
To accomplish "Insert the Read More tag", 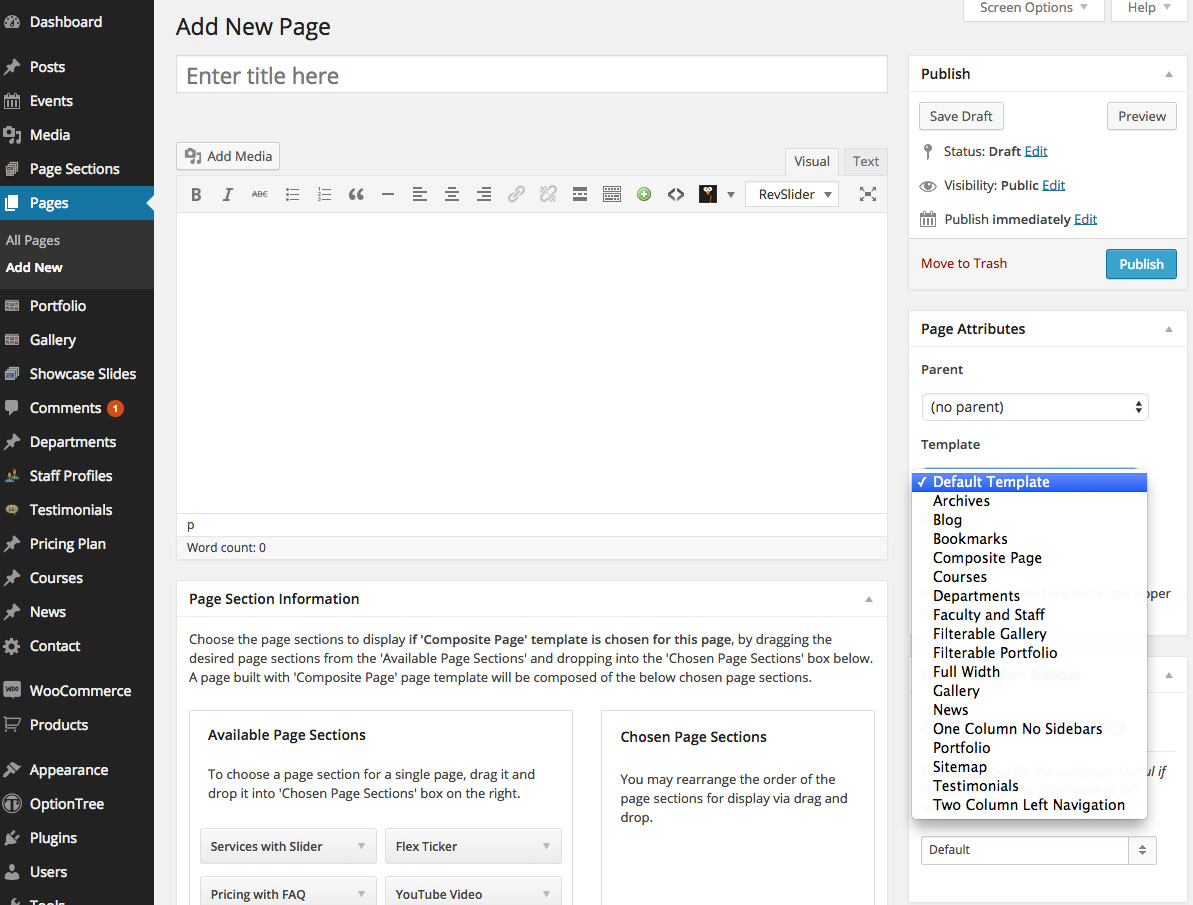I will point(580,193).
